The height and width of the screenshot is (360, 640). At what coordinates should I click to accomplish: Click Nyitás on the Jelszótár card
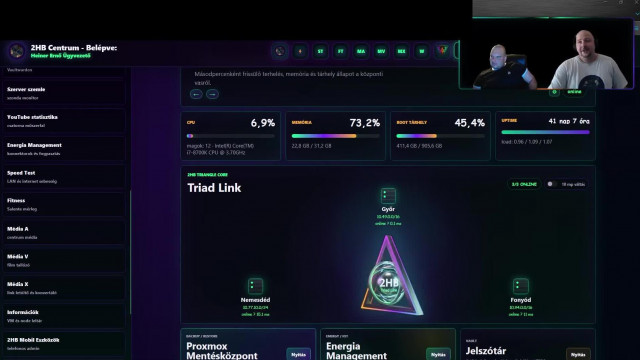point(578,355)
